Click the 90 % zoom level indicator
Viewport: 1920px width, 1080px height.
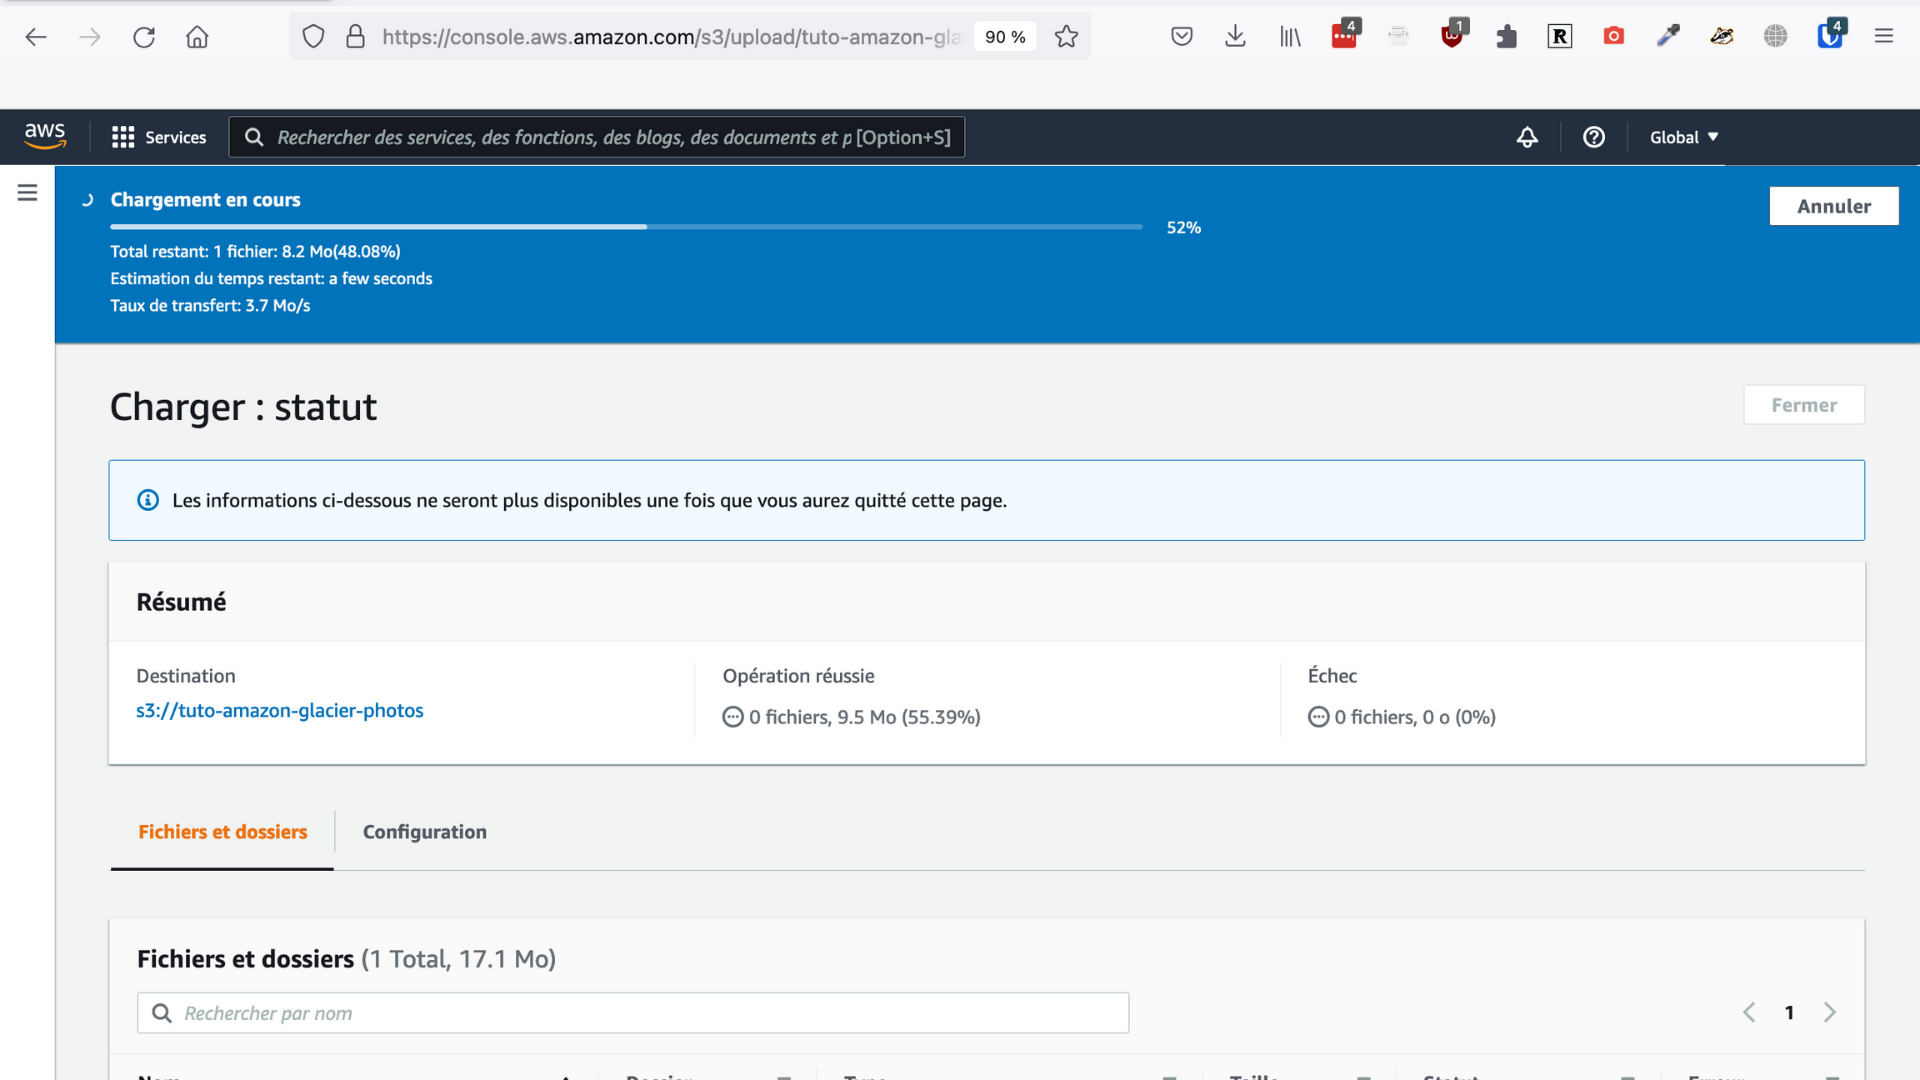(x=1004, y=37)
